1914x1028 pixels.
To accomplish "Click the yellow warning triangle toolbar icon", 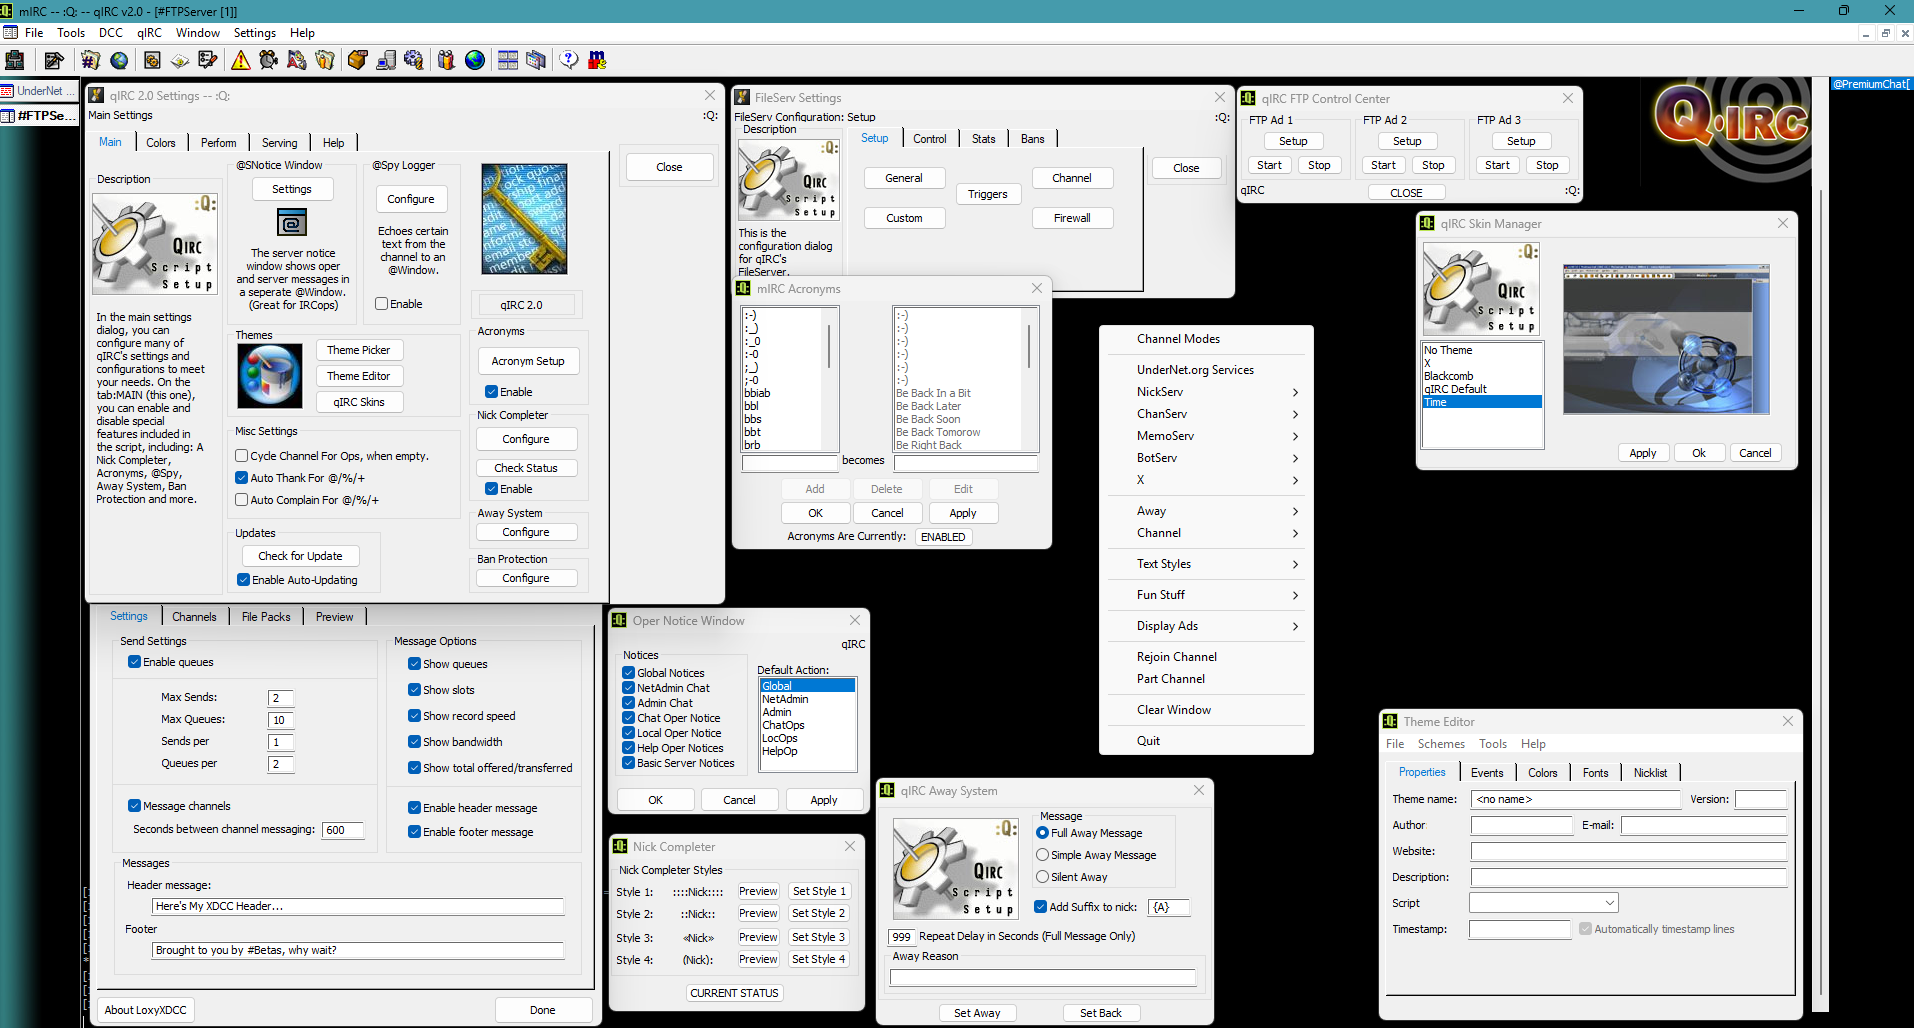I will (241, 60).
